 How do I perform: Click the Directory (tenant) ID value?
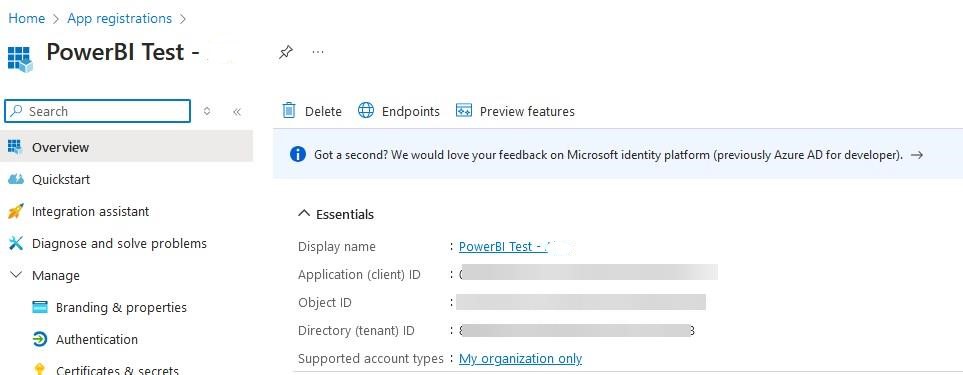point(577,330)
